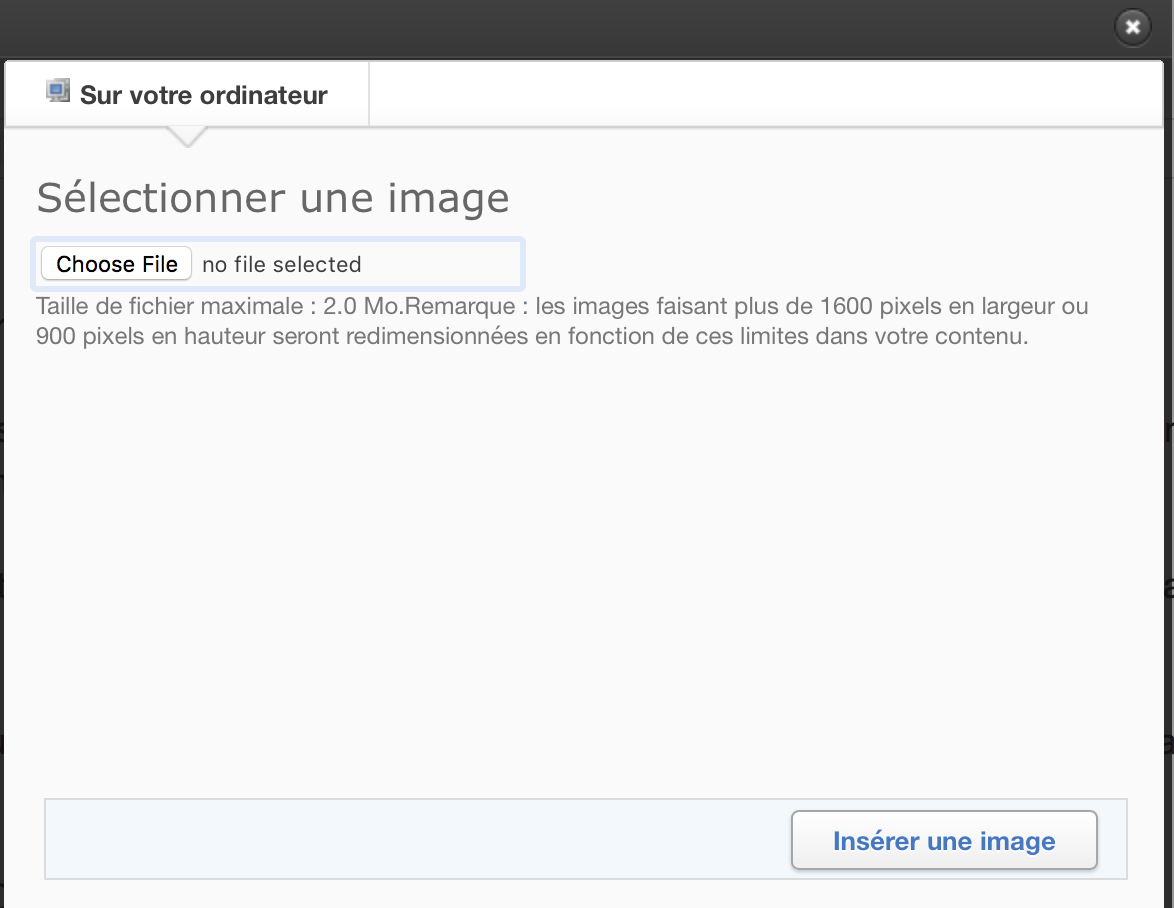1174x908 pixels.
Task: Close the image upload dialog
Action: pyautogui.click(x=1132, y=27)
